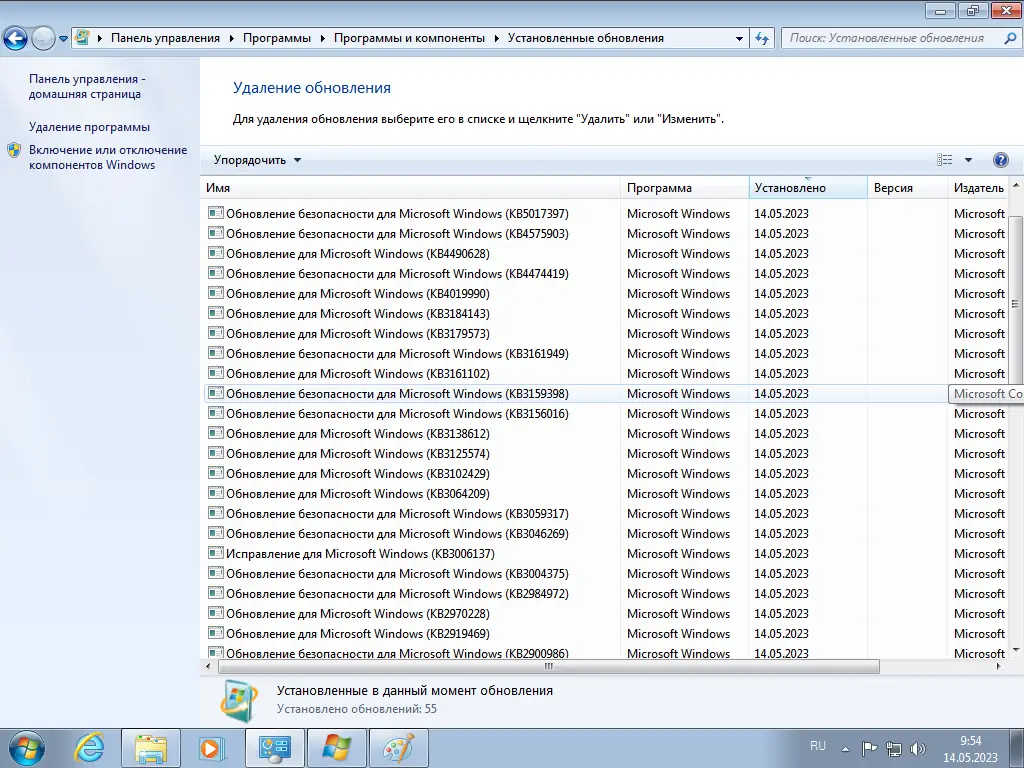This screenshot has height=768, width=1024.
Task: Expand the view options dropdown arrow
Action: 968,160
